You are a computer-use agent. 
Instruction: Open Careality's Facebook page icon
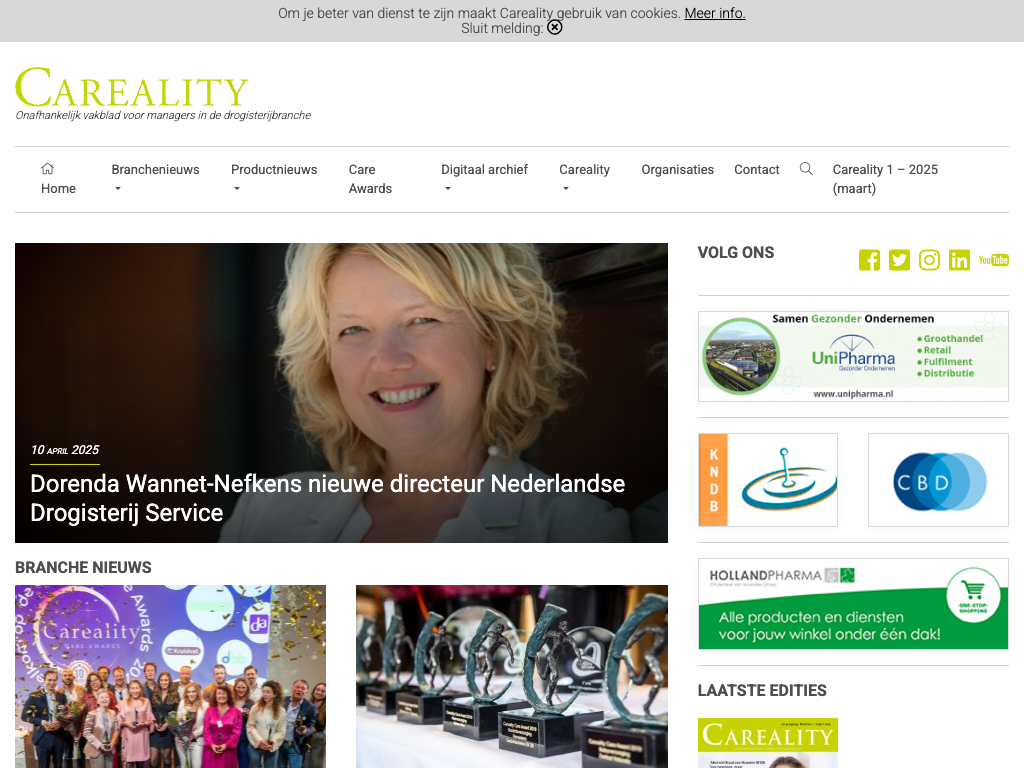869,260
